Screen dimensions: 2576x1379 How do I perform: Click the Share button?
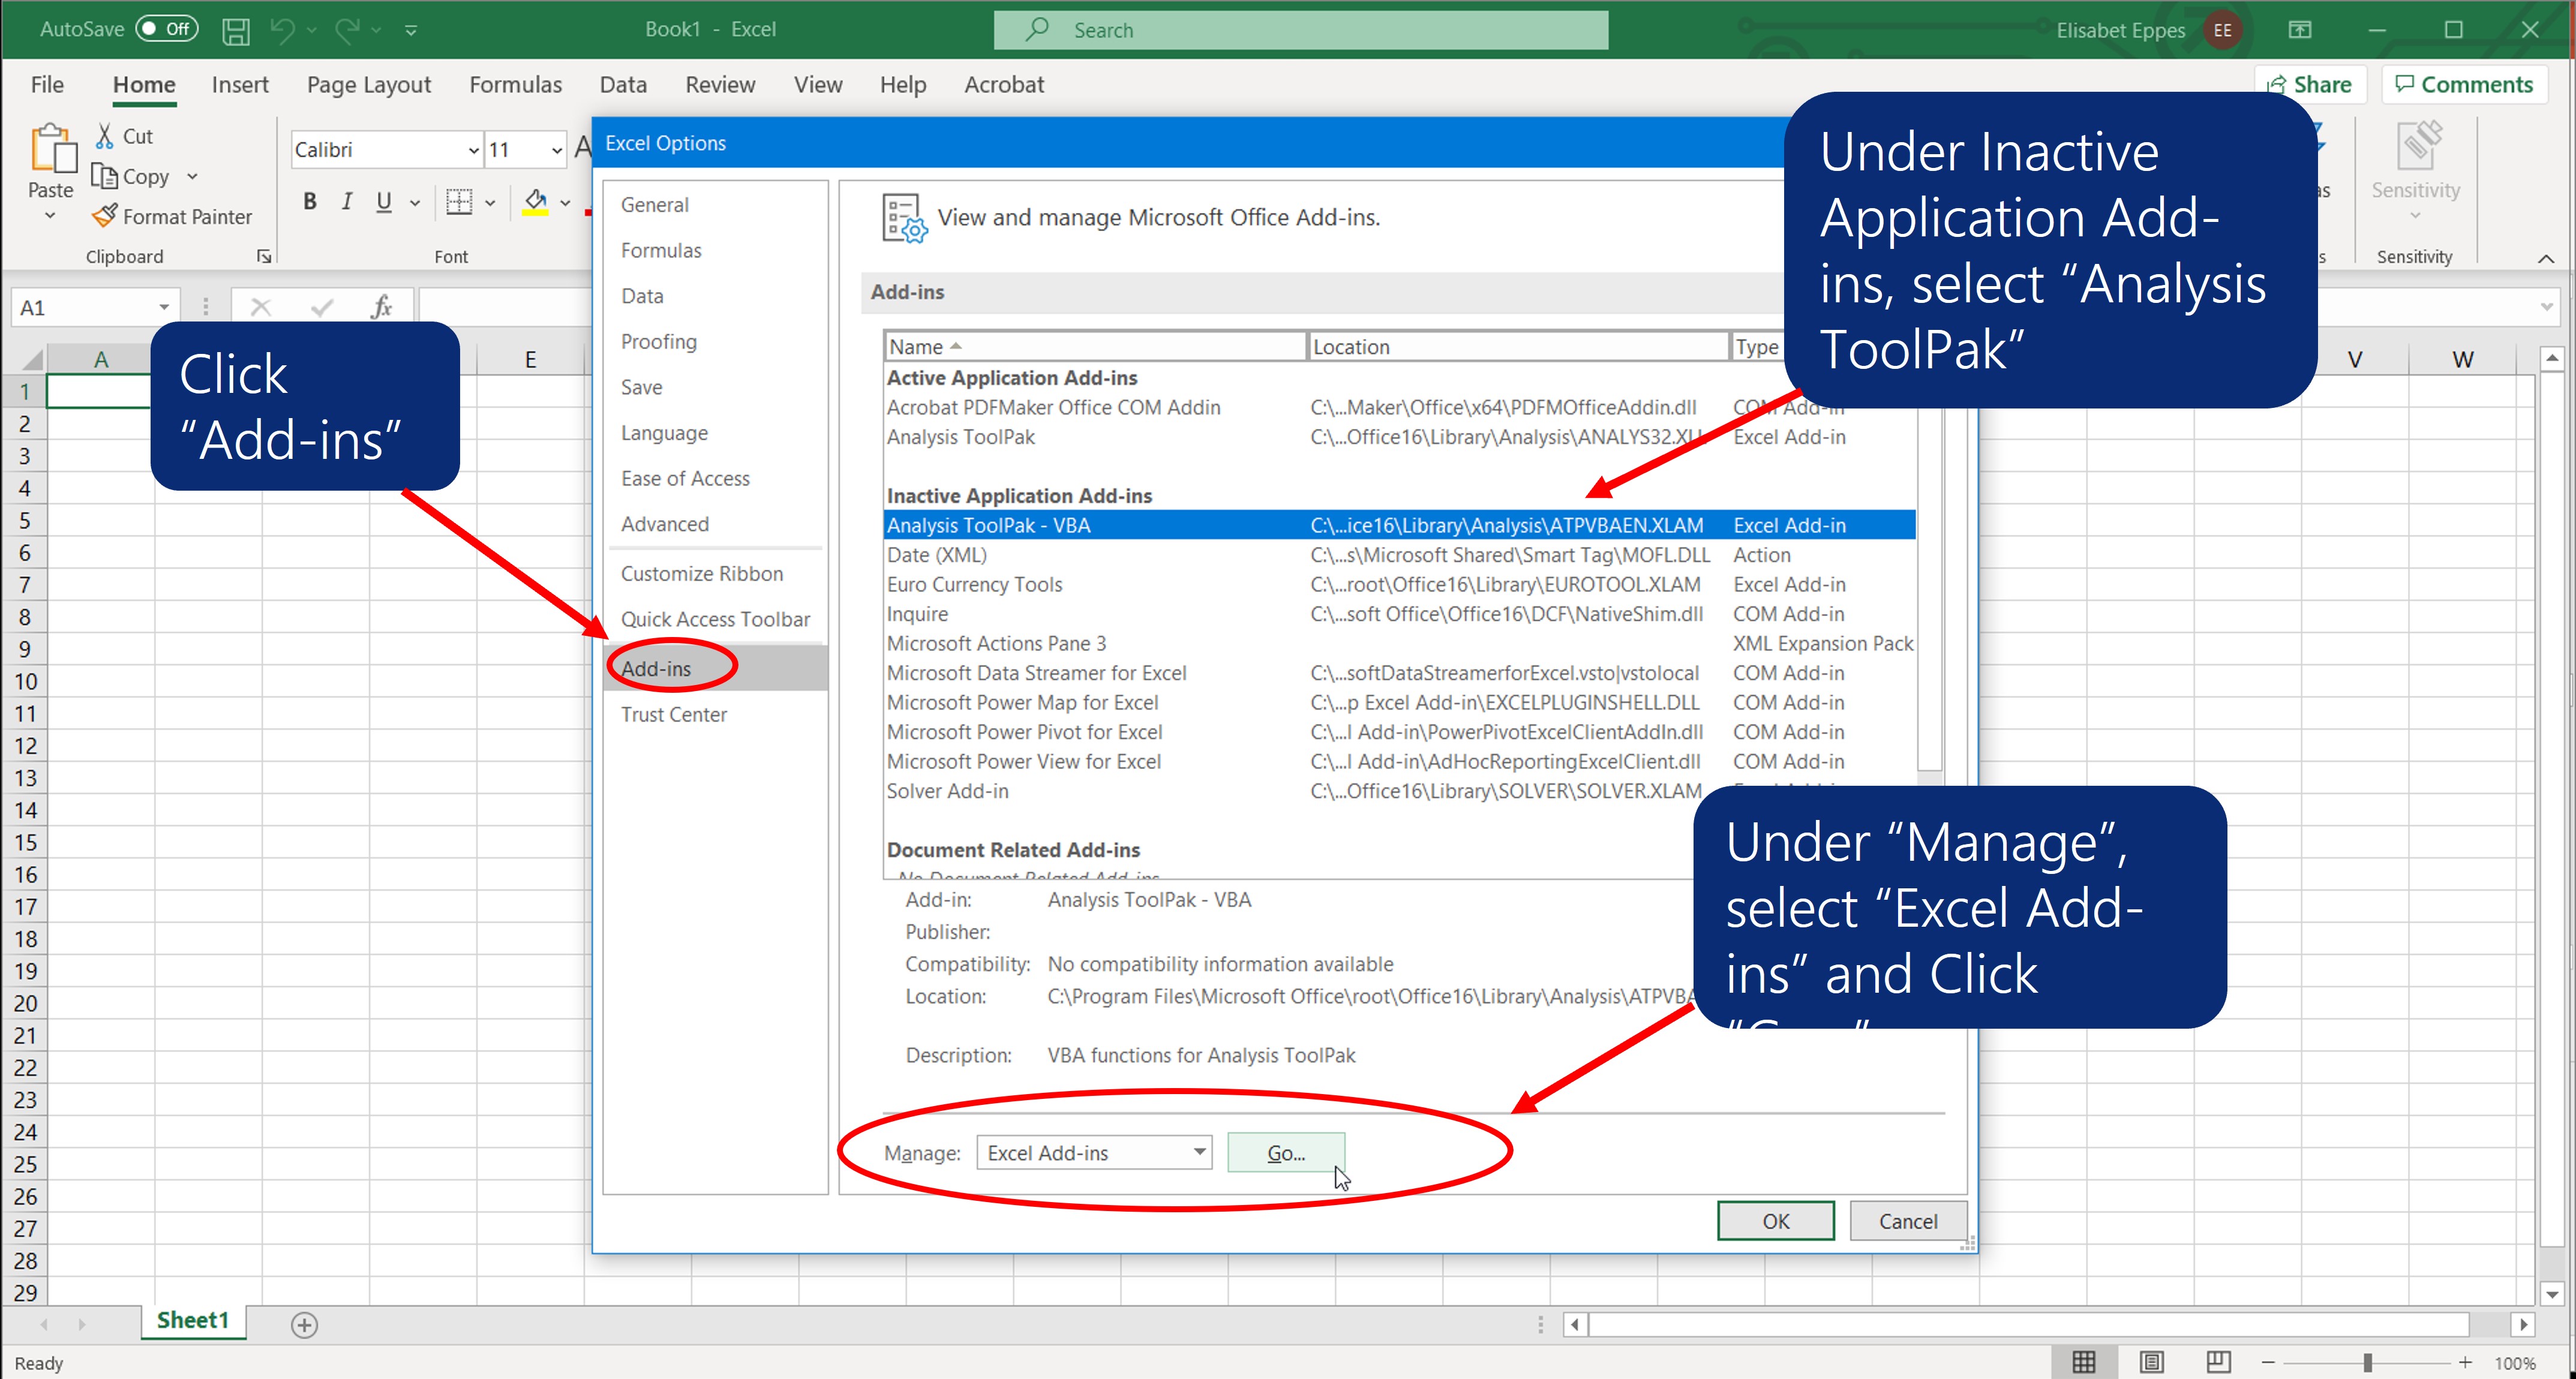[2311, 85]
